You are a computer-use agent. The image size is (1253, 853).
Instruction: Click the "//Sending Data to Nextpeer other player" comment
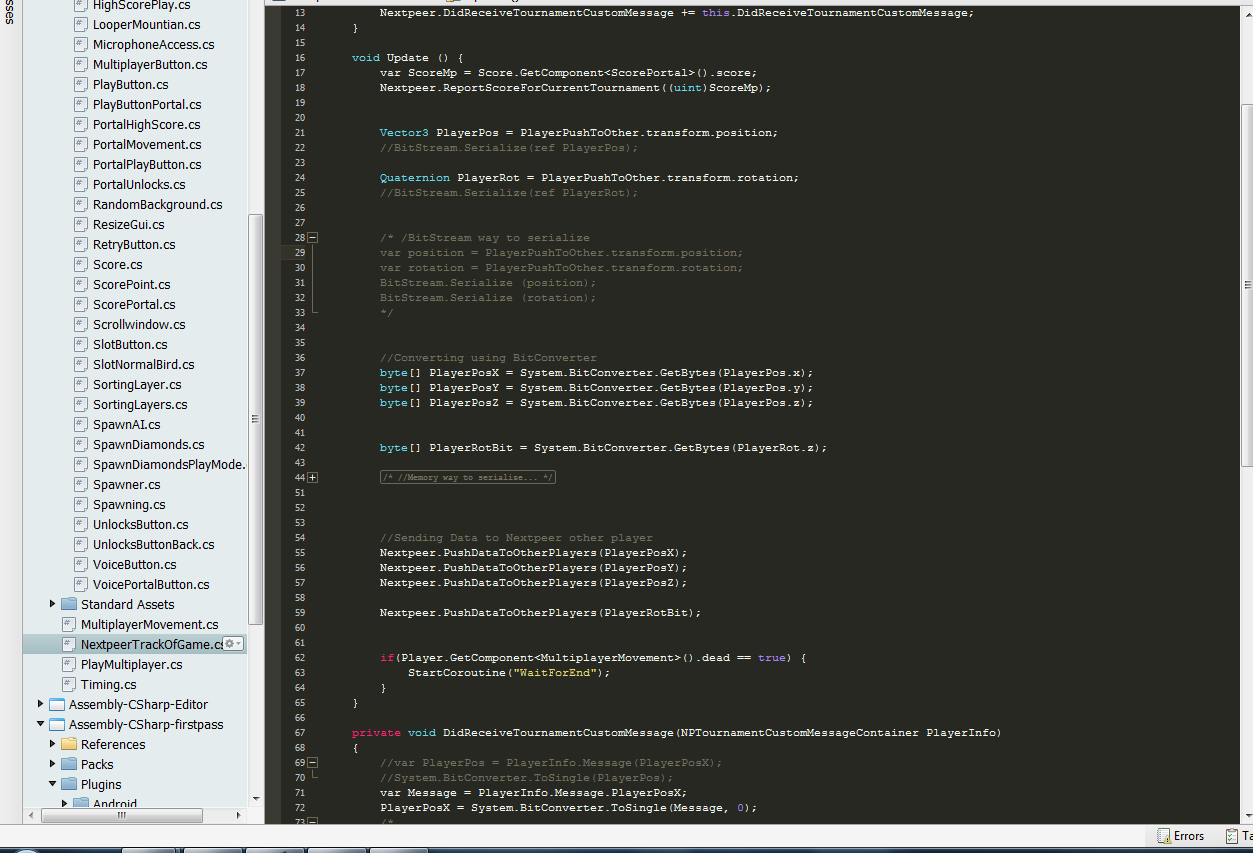pos(516,538)
